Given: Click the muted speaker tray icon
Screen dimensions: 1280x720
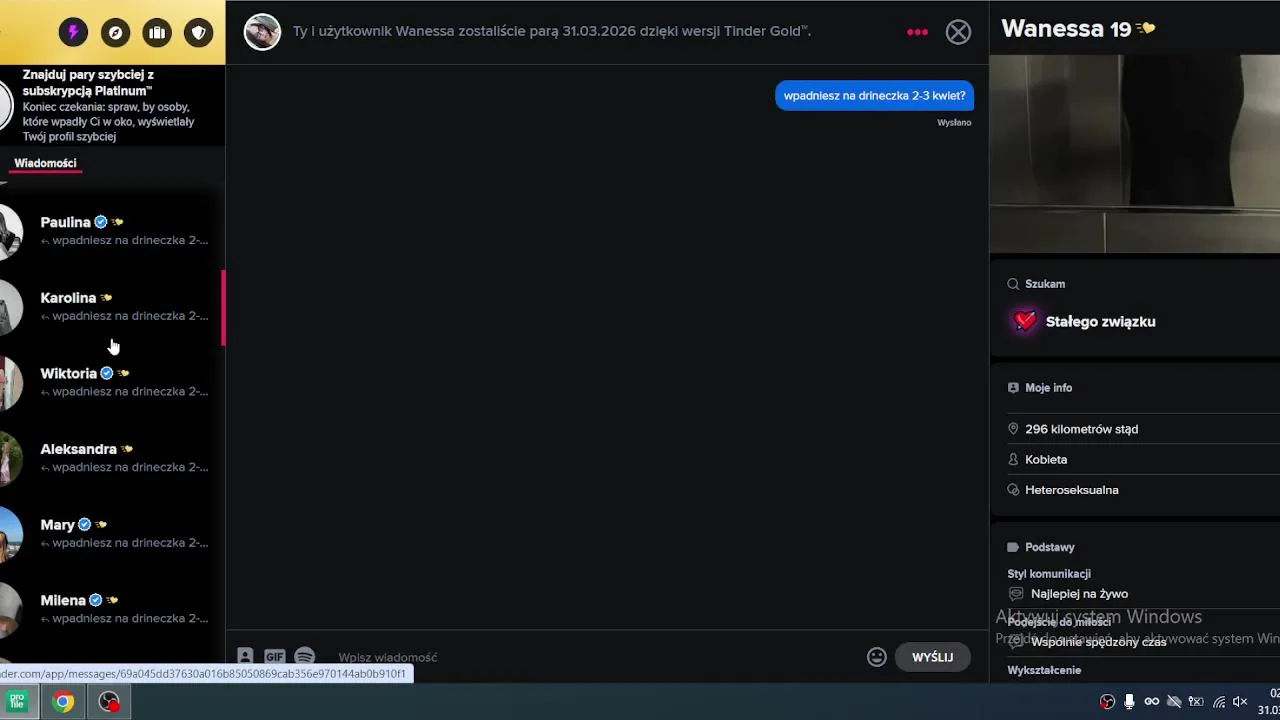Looking at the screenshot, I should pyautogui.click(x=1240, y=702).
